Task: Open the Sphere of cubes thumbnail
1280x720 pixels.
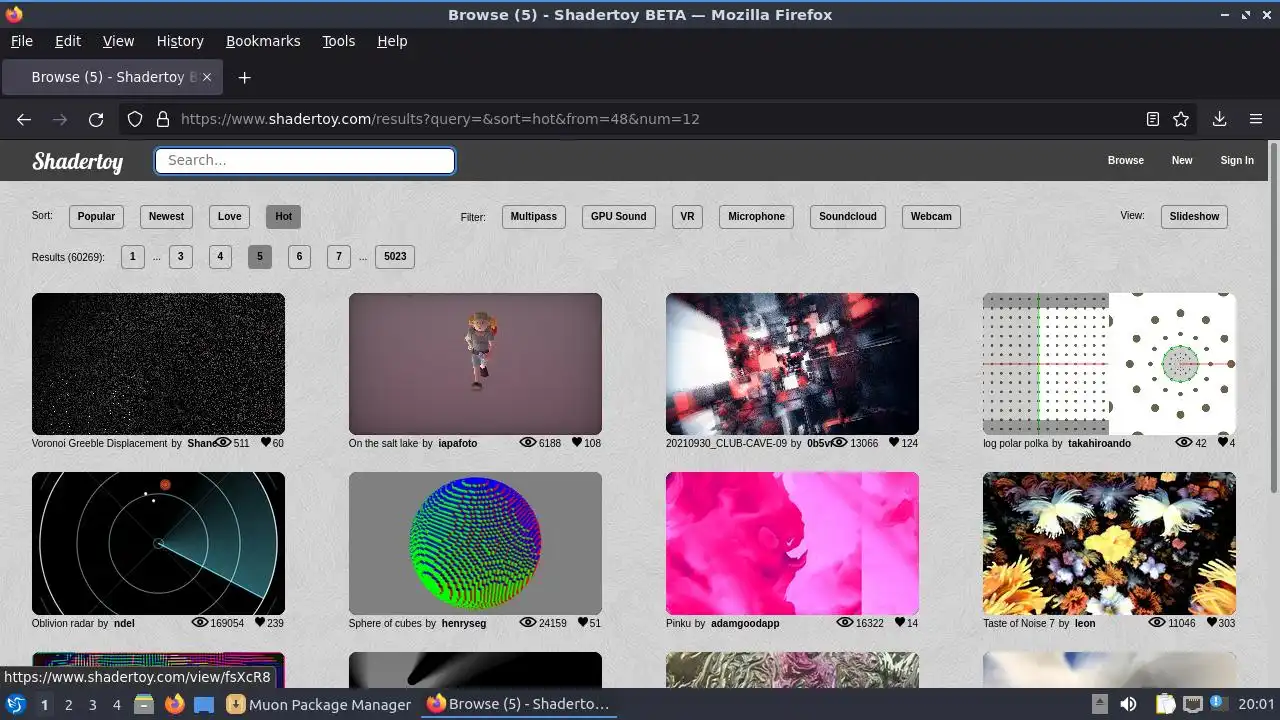Action: tap(475, 544)
